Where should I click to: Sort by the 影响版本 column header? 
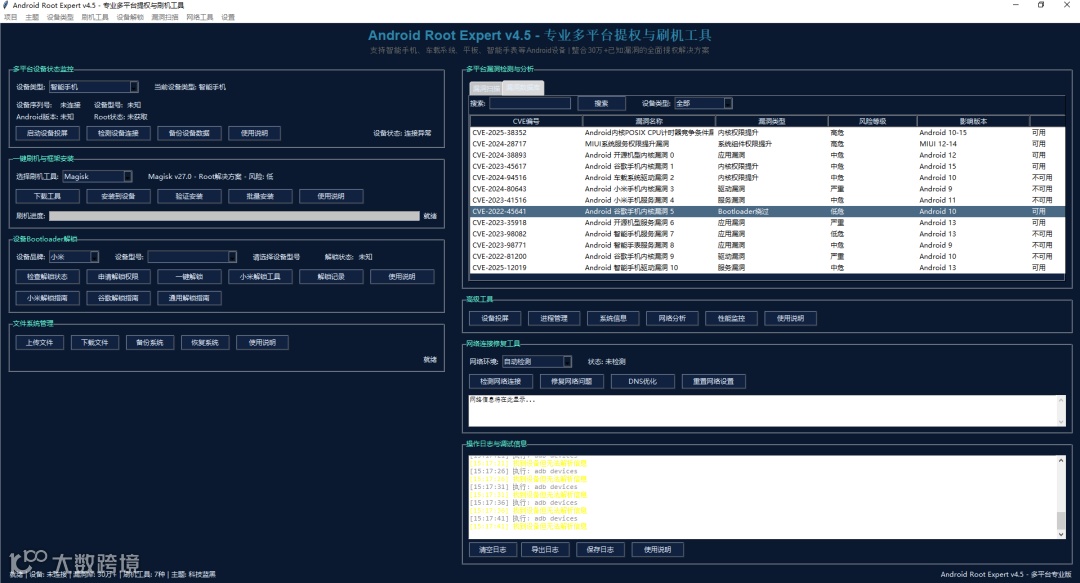coord(973,121)
